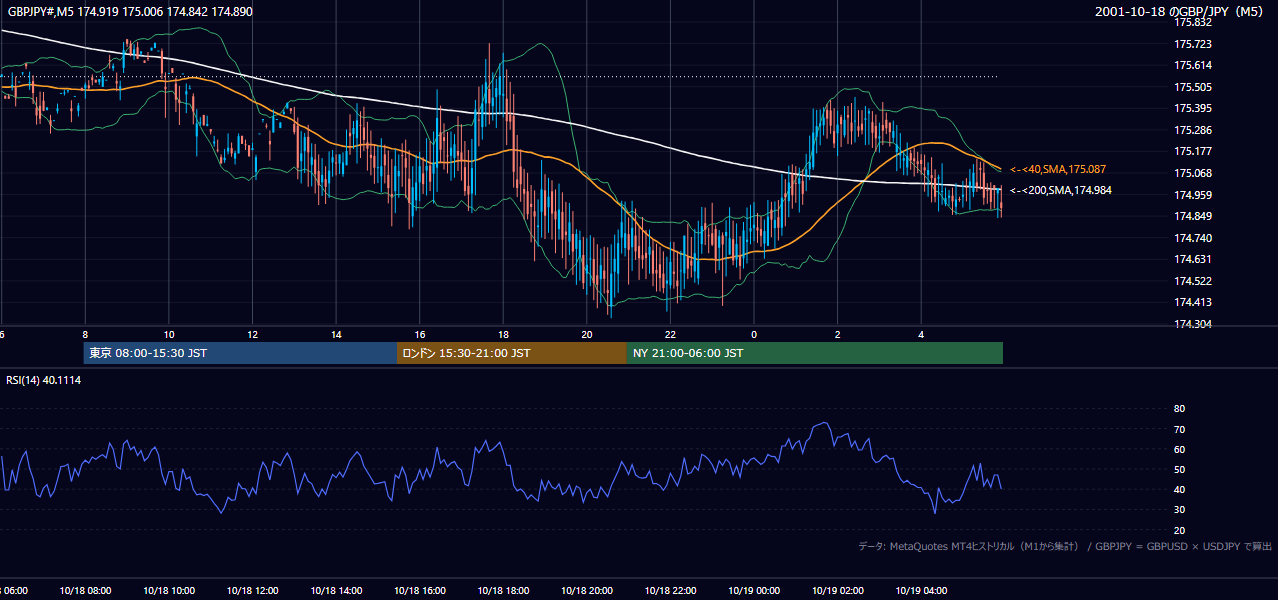Click price level 175.723 on the axis
Screen dimensions: 1278x600
pos(1193,44)
